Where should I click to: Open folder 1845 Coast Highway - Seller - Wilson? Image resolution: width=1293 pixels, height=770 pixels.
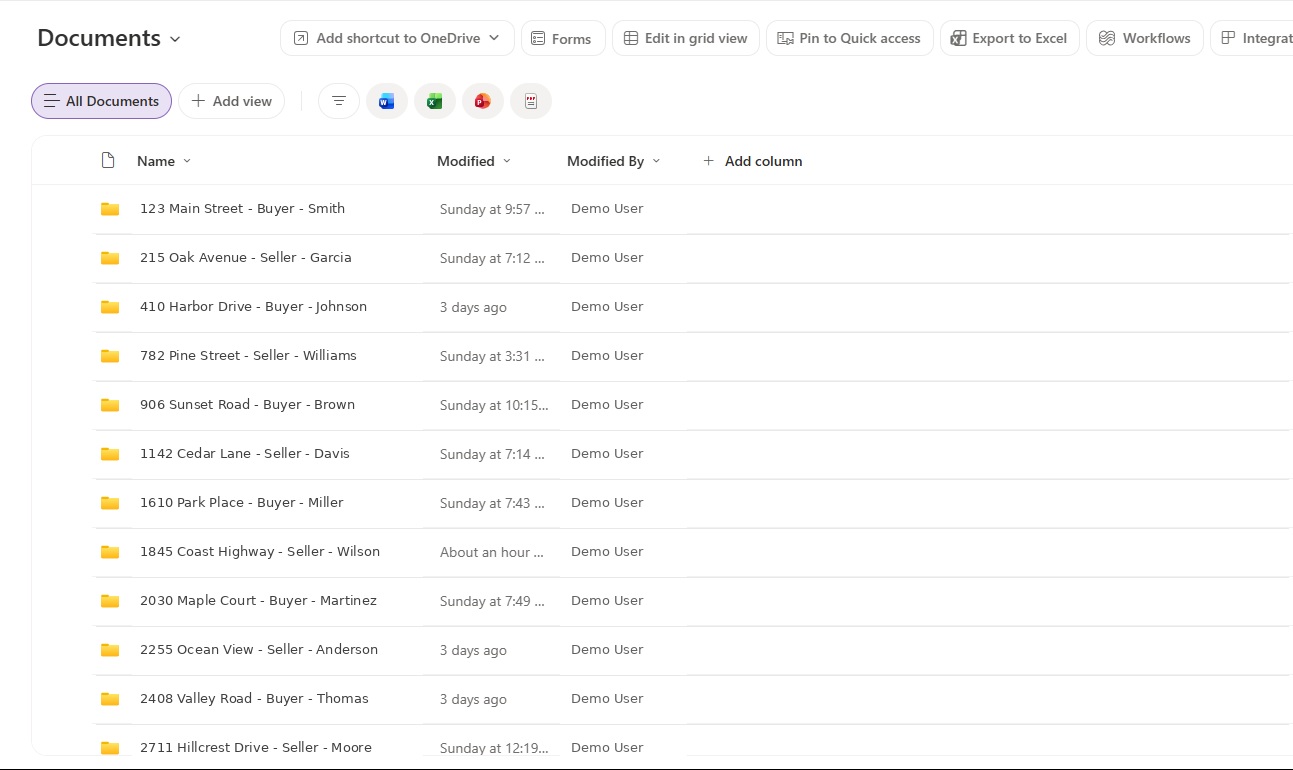tap(260, 552)
